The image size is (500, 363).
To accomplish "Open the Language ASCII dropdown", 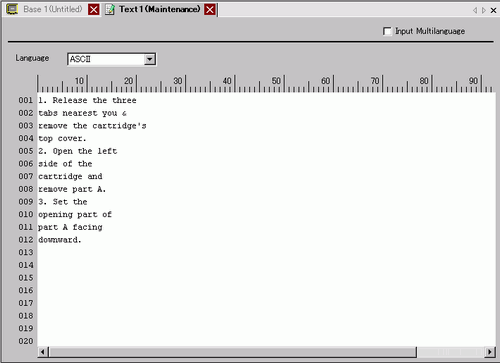I will tap(150, 59).
